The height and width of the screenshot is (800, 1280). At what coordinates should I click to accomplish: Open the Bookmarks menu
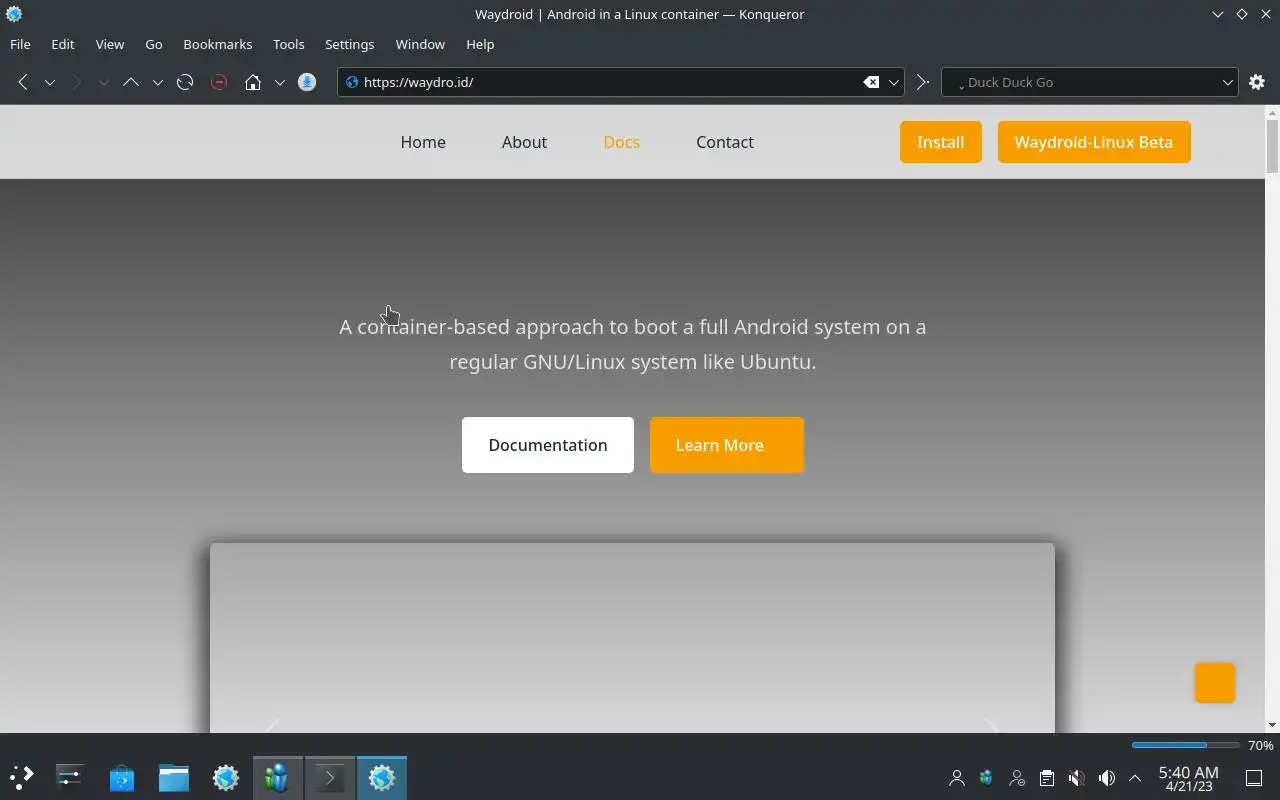218,44
